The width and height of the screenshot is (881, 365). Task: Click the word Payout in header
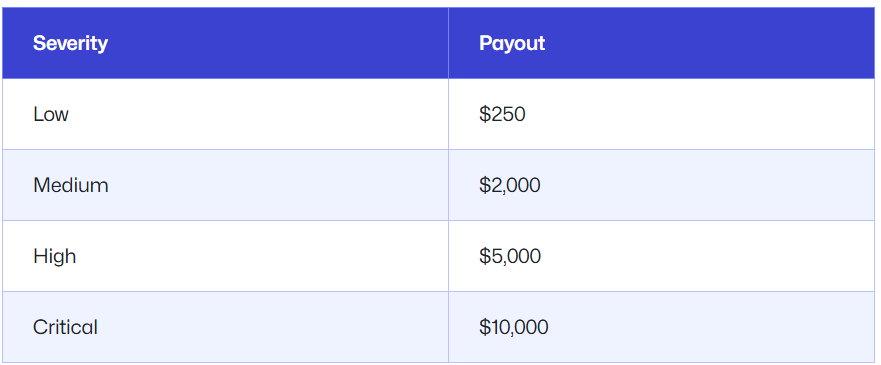click(x=512, y=44)
